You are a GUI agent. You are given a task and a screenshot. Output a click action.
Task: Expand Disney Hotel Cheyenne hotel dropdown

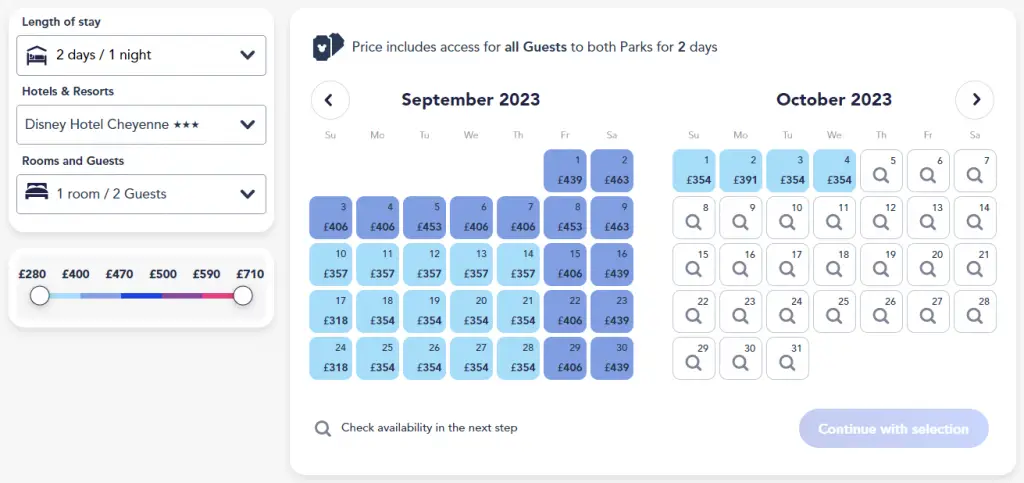click(x=141, y=125)
